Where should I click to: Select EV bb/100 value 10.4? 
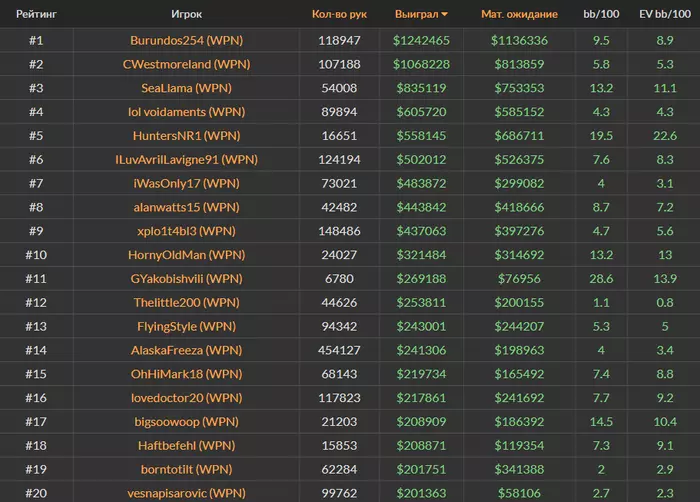pyautogui.click(x=665, y=422)
